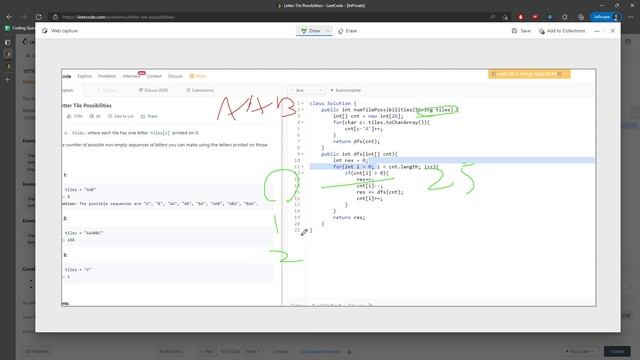View site information lock icon
This screenshot has width=640, height=360.
coord(56,17)
